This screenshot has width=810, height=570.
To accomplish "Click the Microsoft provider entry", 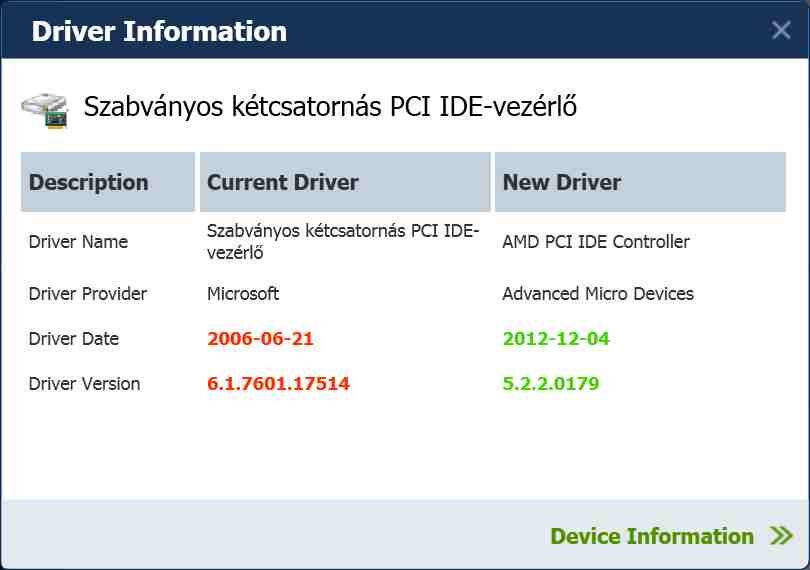I will [243, 294].
